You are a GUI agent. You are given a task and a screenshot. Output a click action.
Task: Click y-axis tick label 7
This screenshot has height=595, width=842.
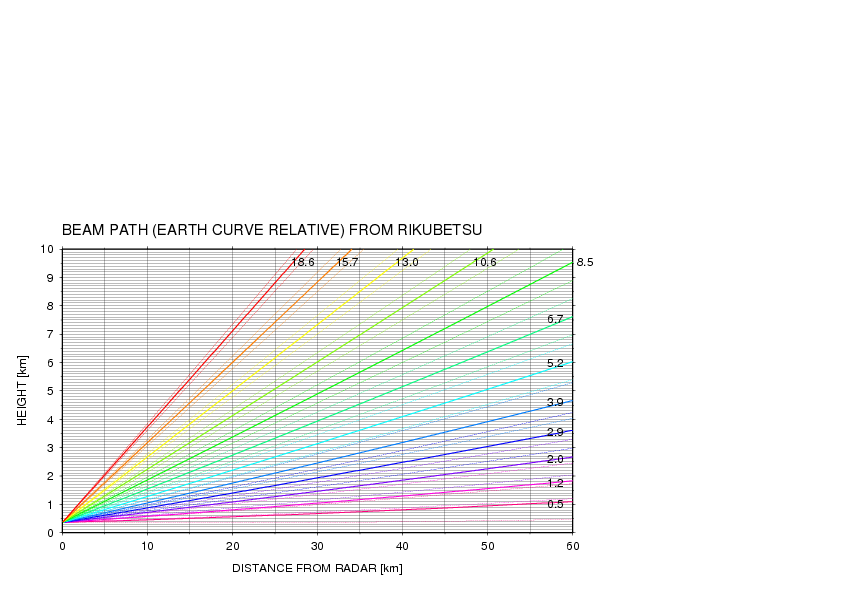click(x=50, y=334)
